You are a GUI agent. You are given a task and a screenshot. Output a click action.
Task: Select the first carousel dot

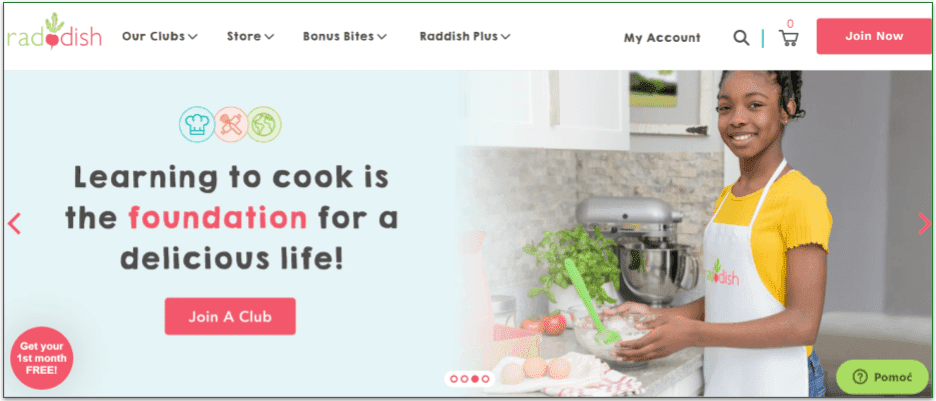(454, 378)
